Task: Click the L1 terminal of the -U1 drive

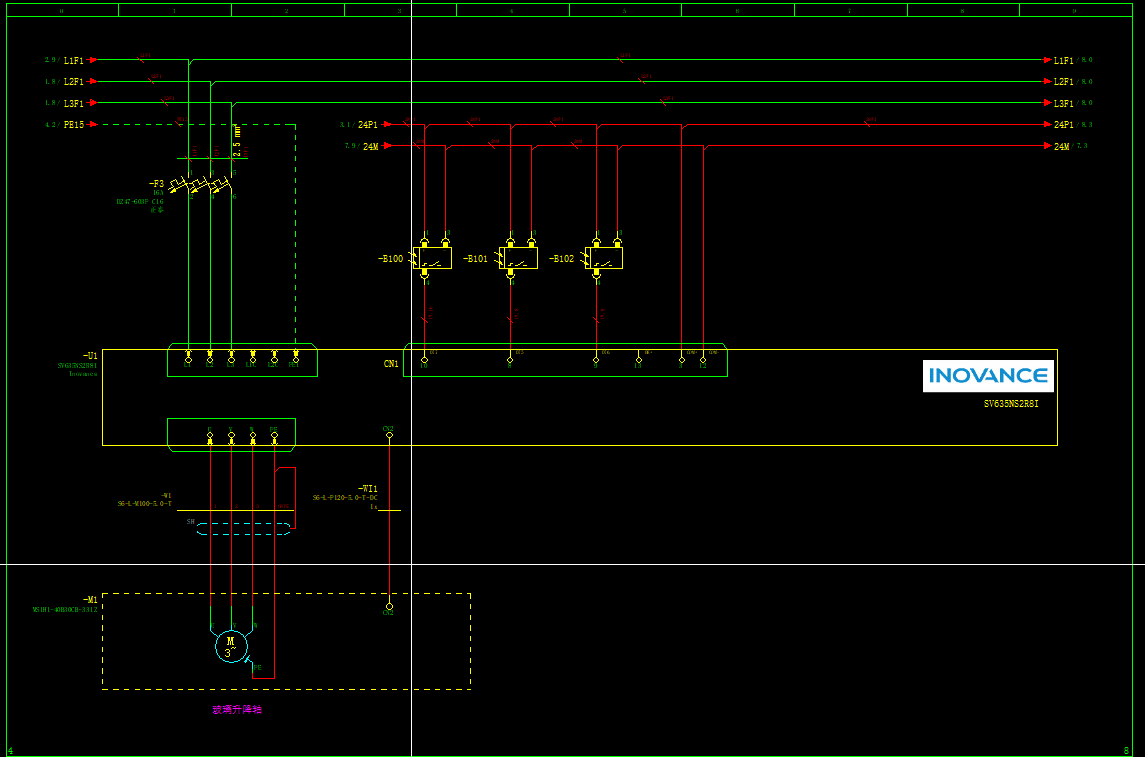Action: [188, 356]
